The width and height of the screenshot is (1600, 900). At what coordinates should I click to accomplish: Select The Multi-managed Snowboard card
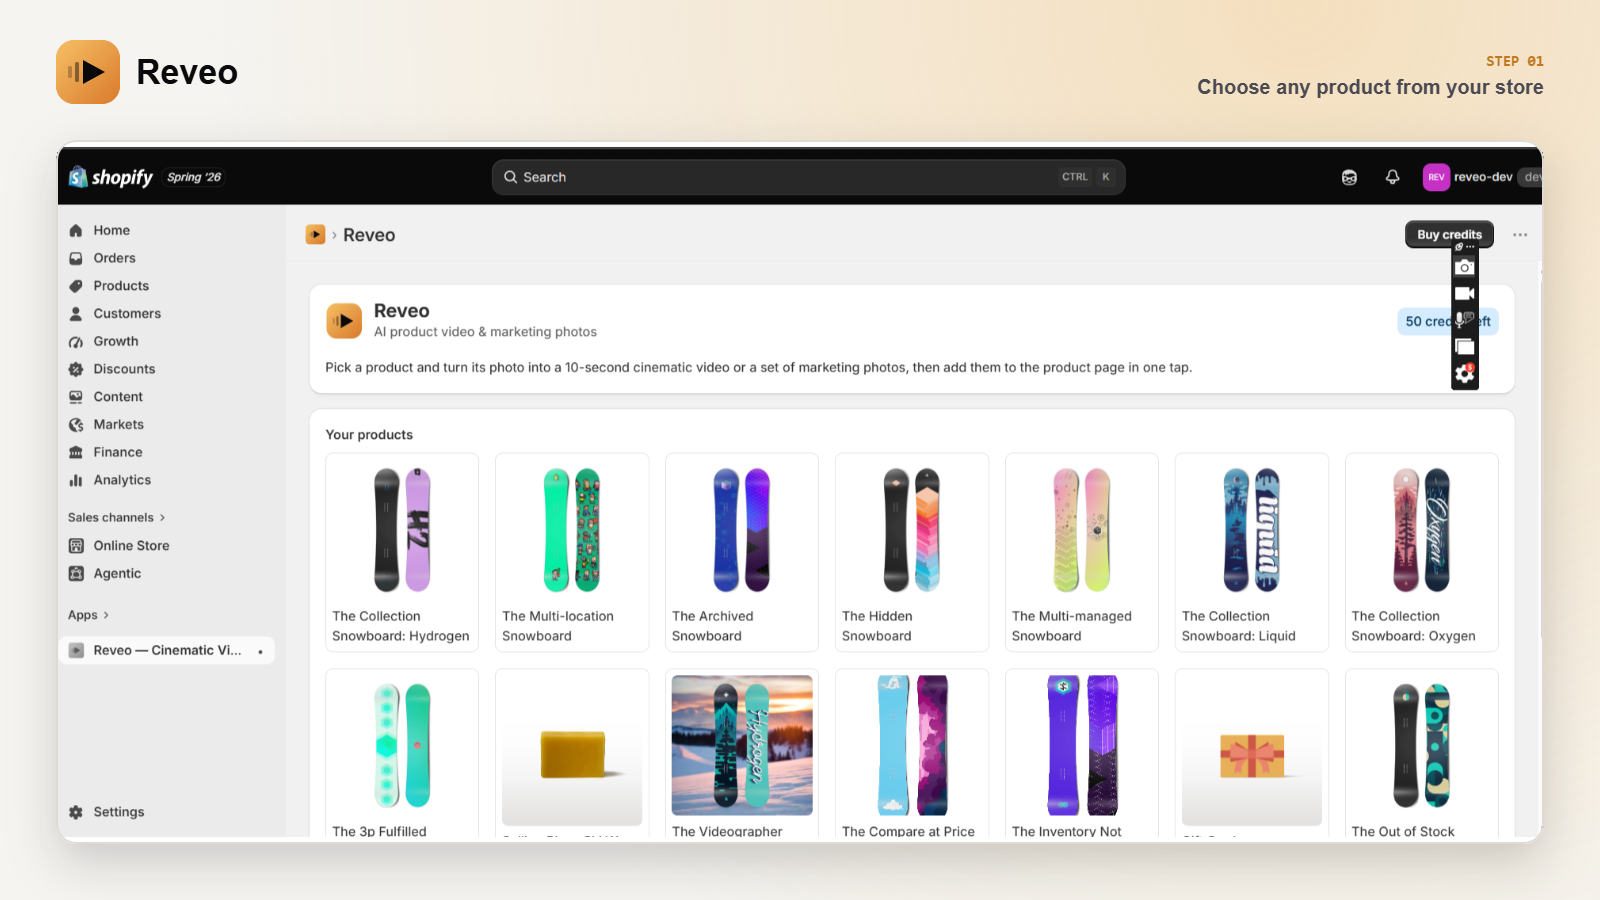[x=1082, y=552]
